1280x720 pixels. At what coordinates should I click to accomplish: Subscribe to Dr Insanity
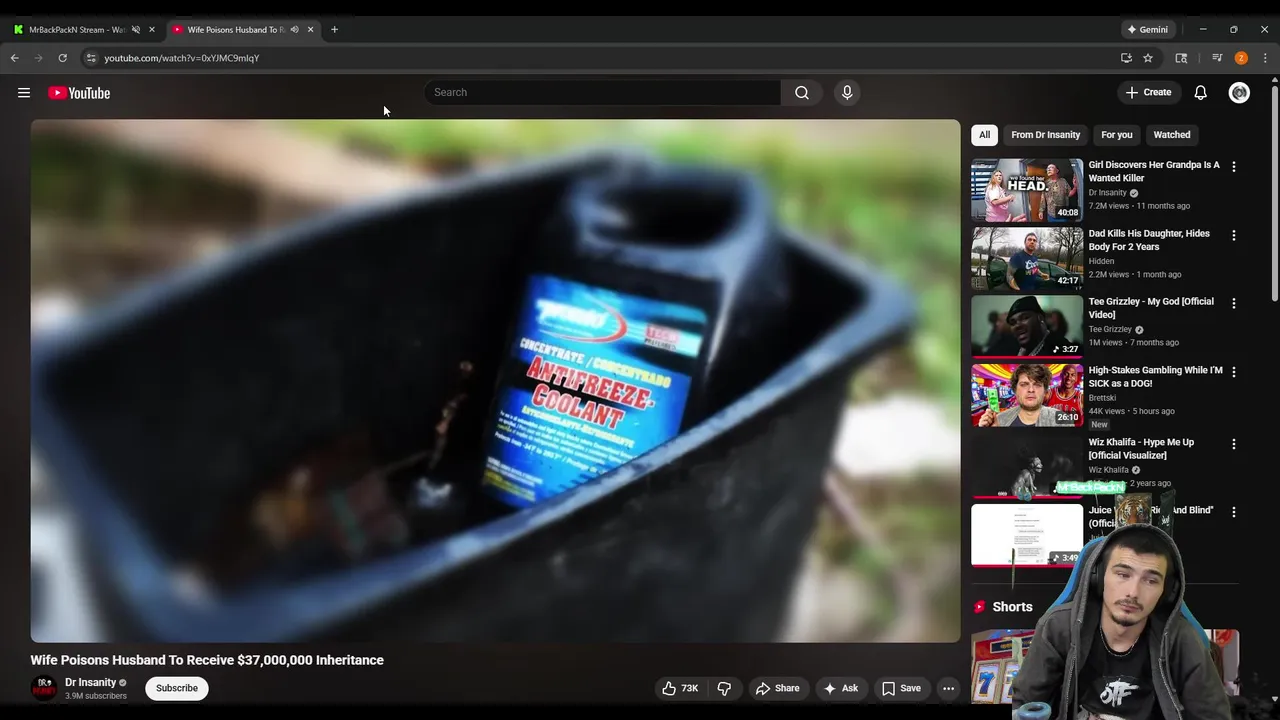point(177,688)
